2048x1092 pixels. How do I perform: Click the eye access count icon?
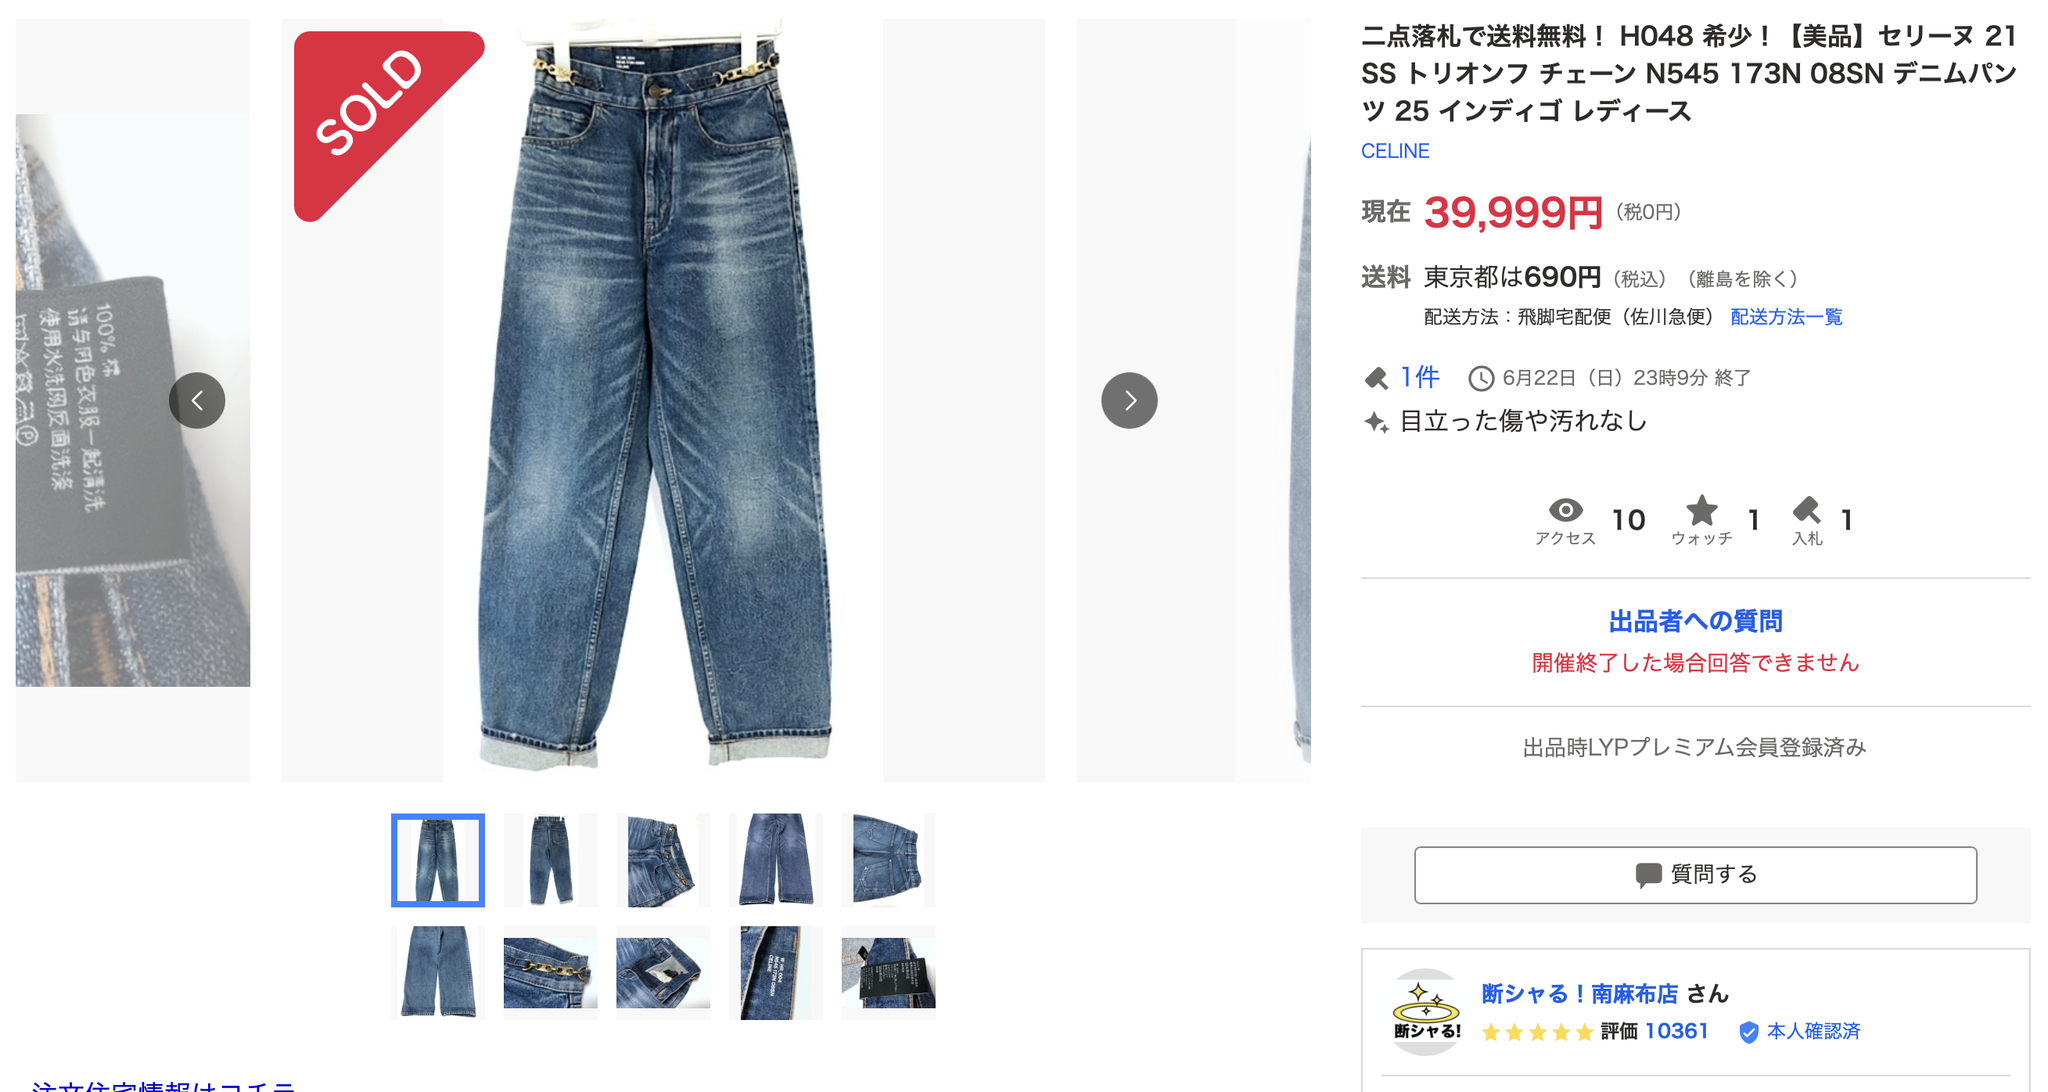coord(1565,510)
